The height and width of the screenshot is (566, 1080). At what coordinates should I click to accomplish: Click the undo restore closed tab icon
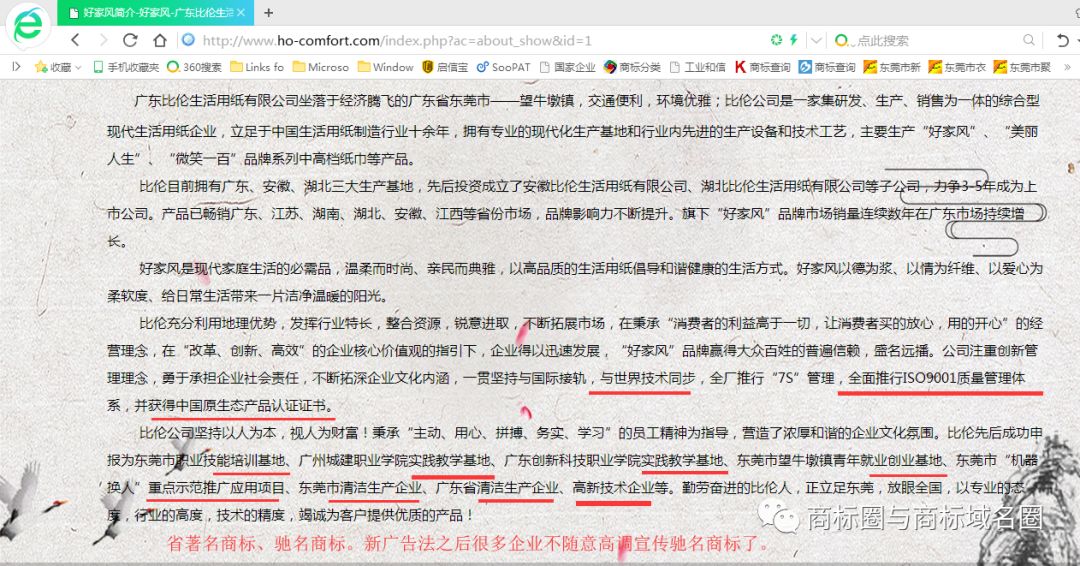(x=1063, y=40)
